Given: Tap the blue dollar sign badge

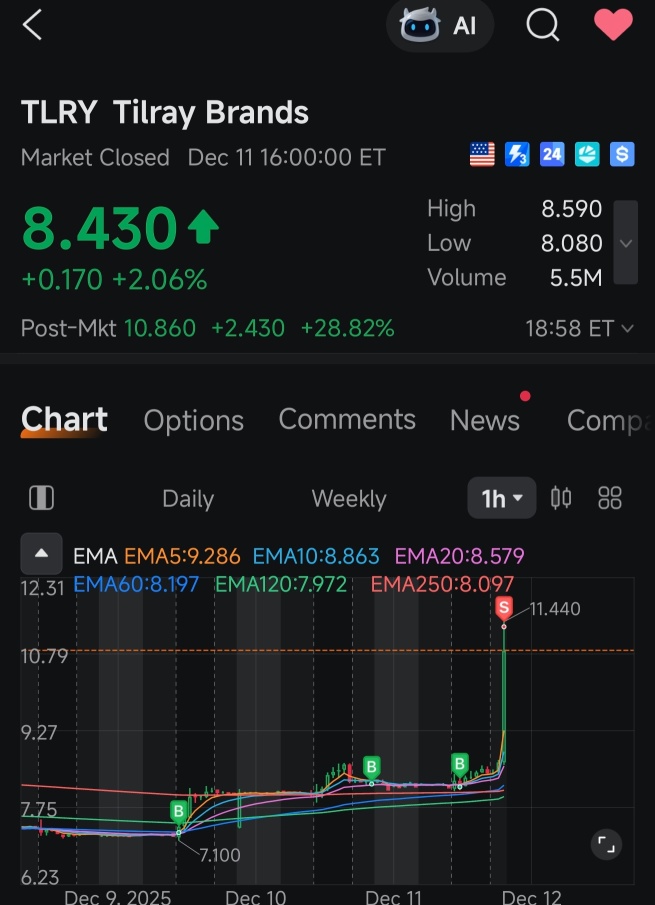Looking at the screenshot, I should point(622,154).
